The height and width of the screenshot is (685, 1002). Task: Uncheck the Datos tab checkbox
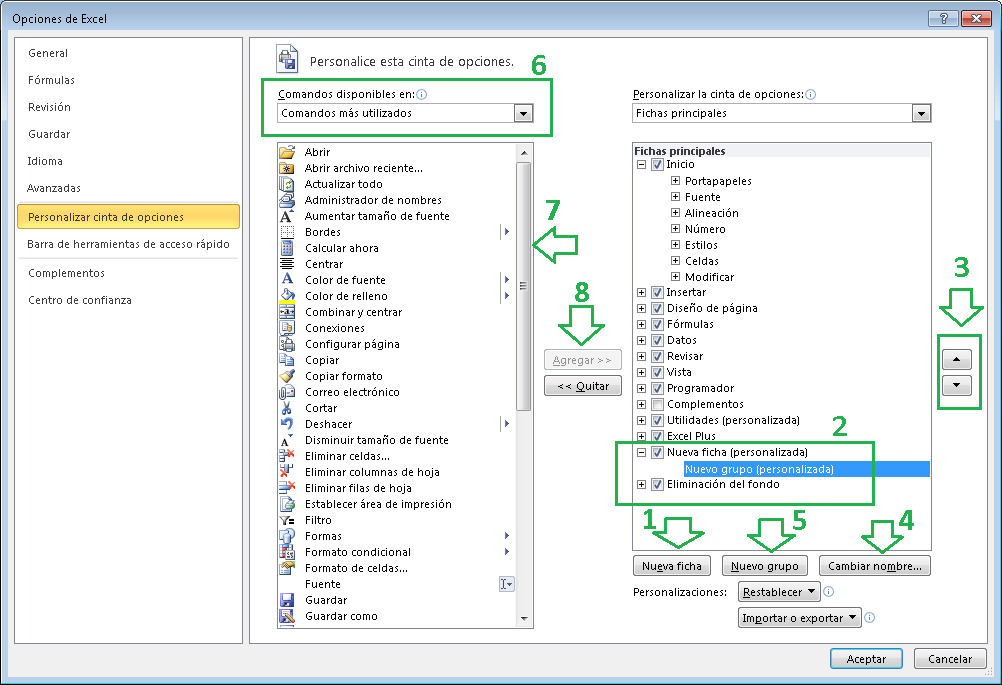point(657,340)
